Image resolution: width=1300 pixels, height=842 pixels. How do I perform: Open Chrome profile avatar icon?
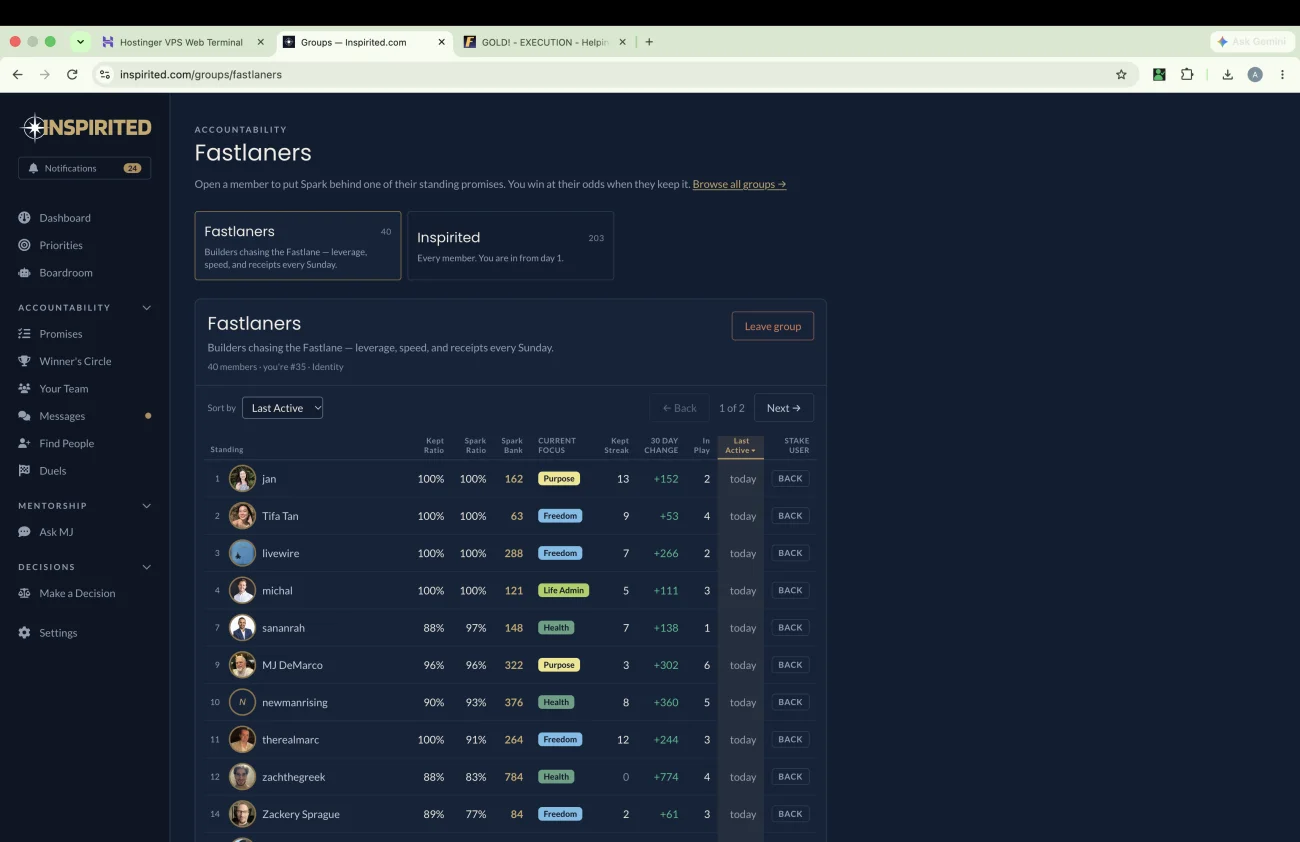pyautogui.click(x=1255, y=74)
